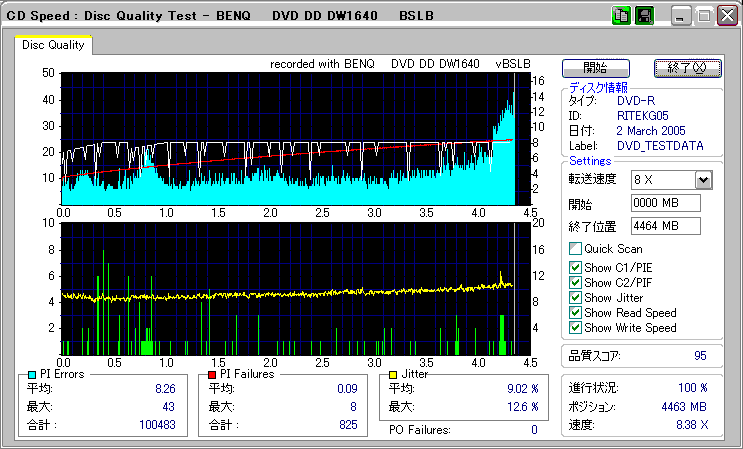Click the yellow Jitter legend square
Image resolution: width=743 pixels, height=449 pixels.
coord(394,374)
